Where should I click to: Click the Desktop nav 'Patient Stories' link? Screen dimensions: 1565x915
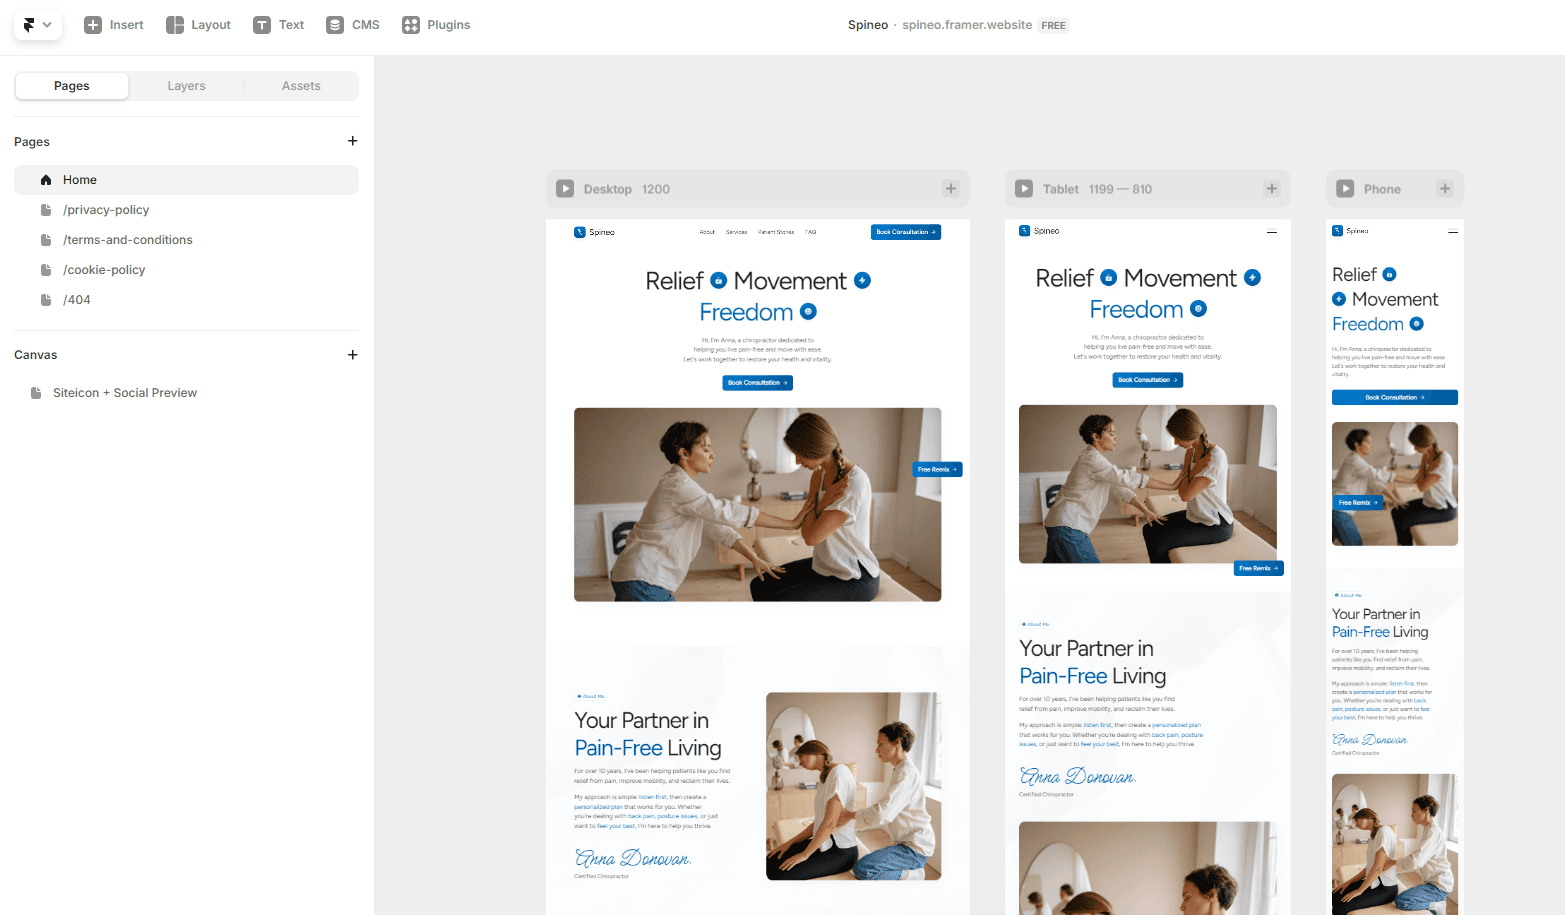point(776,232)
